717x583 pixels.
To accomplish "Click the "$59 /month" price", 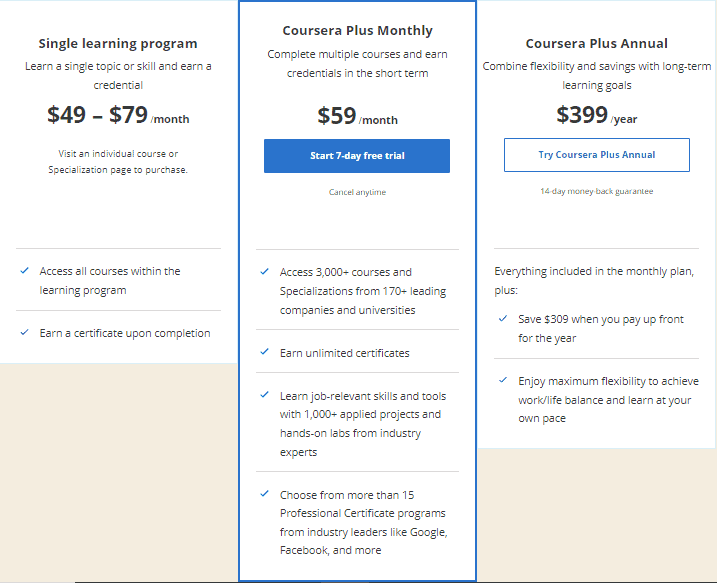I will click(x=357, y=116).
